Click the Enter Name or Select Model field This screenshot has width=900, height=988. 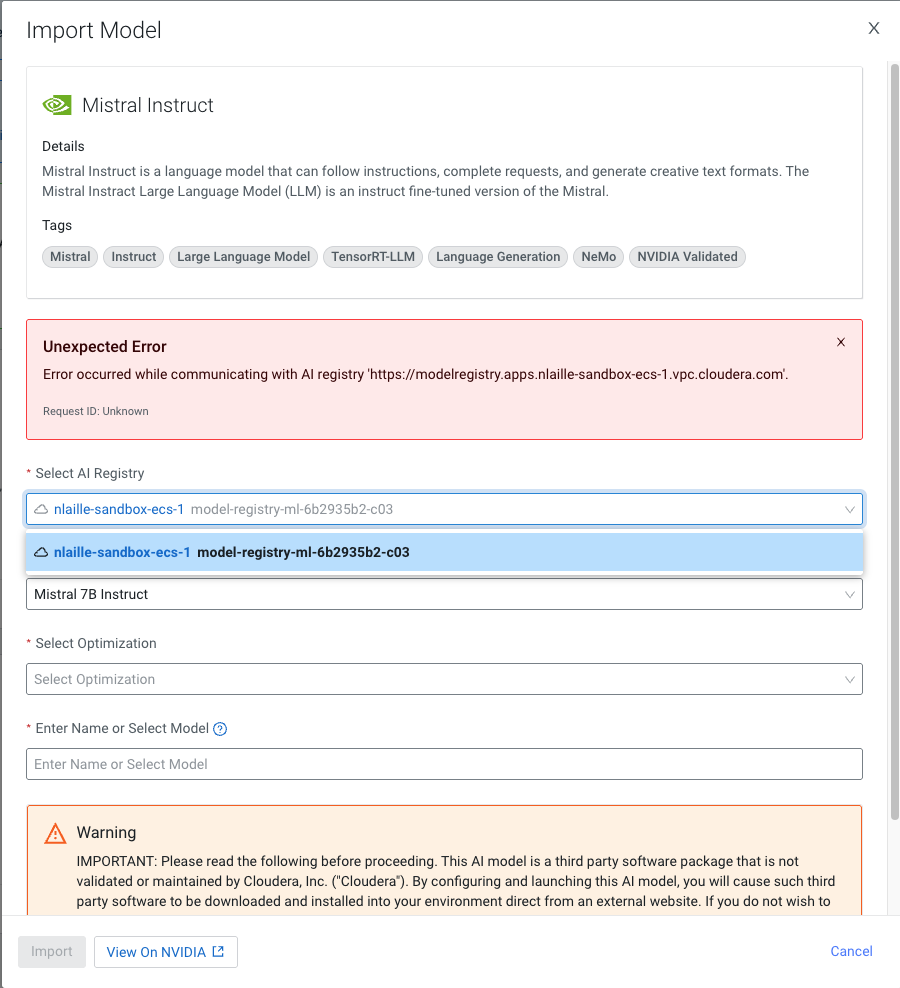coord(444,764)
